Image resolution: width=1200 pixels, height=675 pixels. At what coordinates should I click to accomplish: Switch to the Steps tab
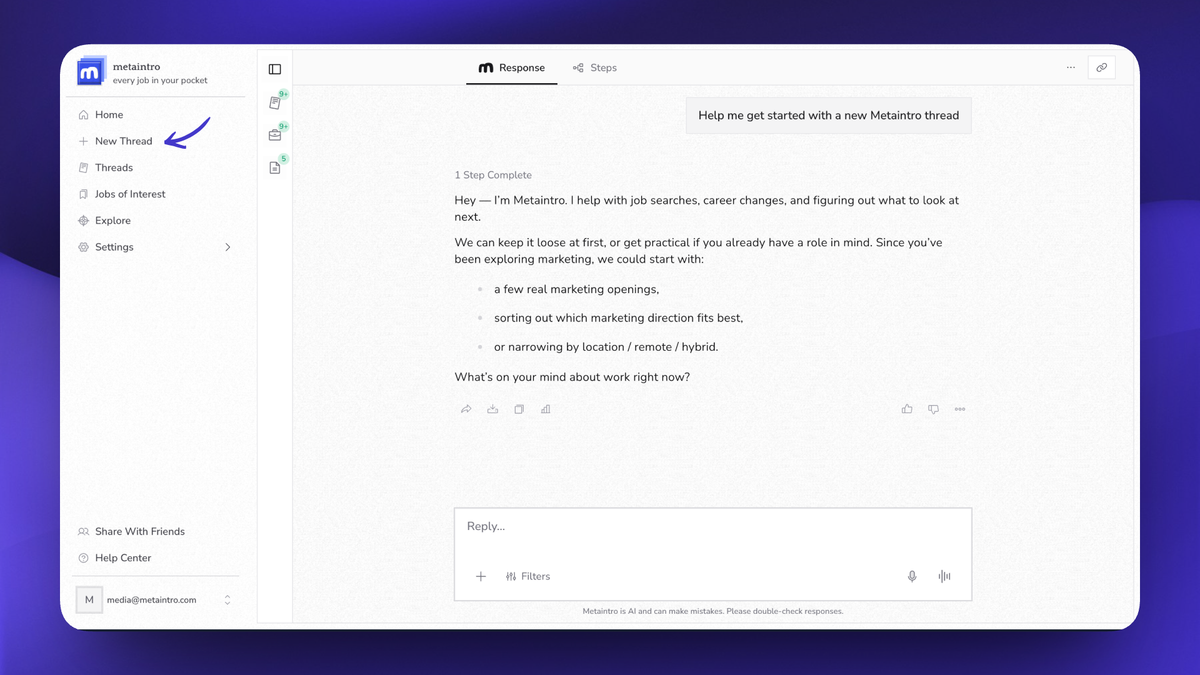point(595,68)
